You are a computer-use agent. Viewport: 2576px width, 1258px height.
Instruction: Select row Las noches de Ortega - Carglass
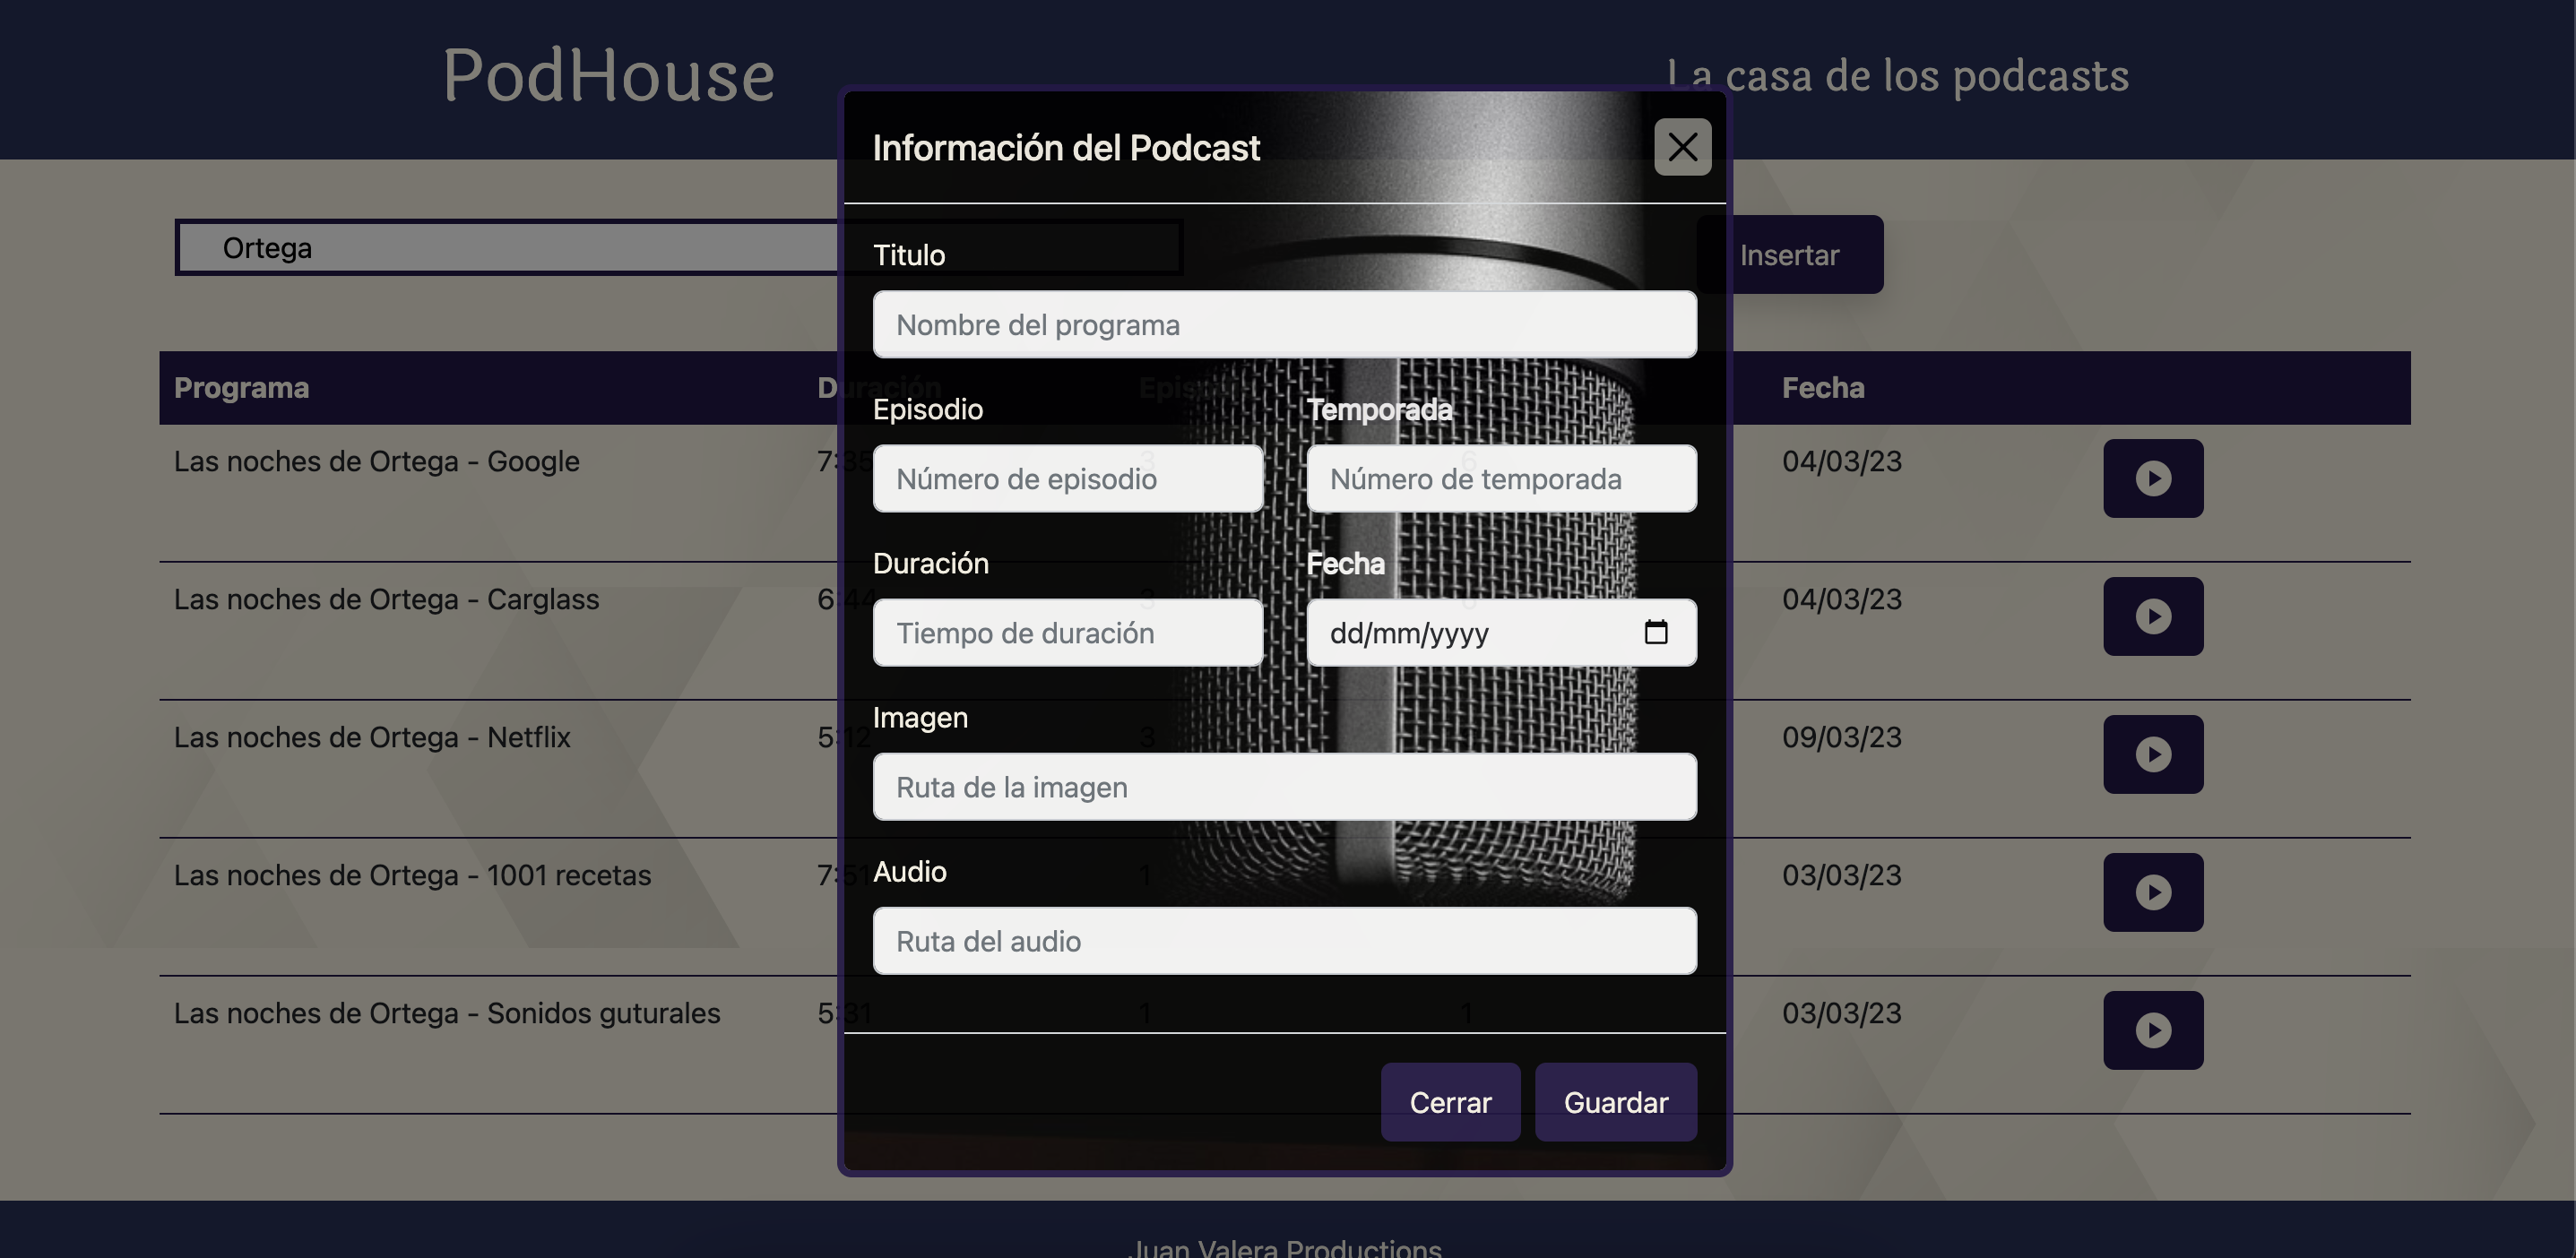1284,630
